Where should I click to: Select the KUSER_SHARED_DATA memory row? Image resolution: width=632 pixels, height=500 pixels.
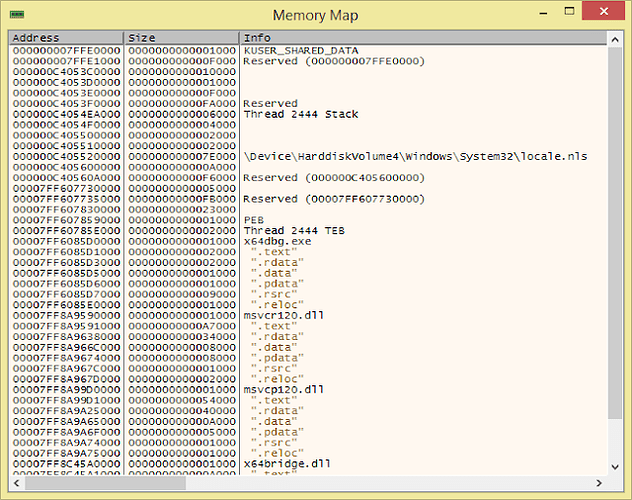[300, 50]
